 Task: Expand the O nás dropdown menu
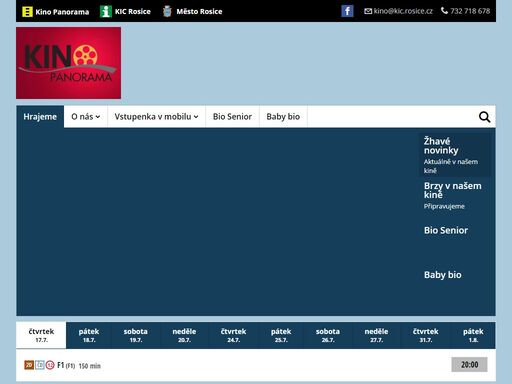[86, 117]
